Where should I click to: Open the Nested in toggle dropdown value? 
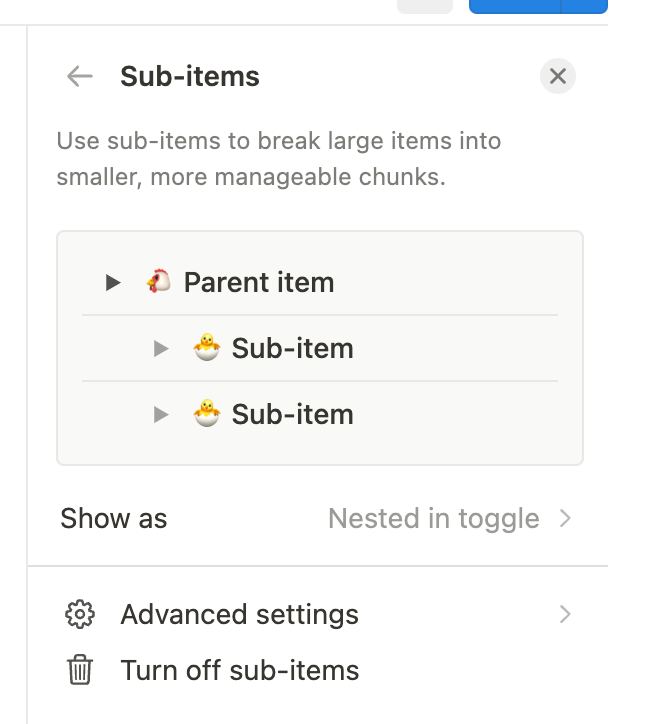click(x=434, y=519)
